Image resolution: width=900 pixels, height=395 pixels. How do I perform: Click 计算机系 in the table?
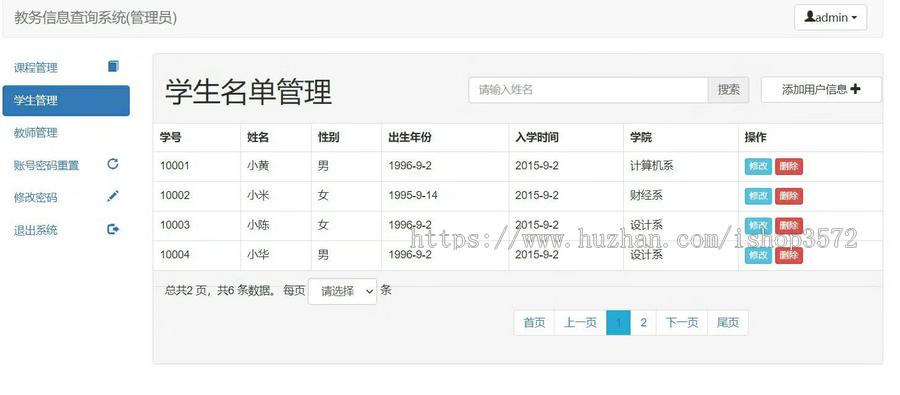pos(651,166)
